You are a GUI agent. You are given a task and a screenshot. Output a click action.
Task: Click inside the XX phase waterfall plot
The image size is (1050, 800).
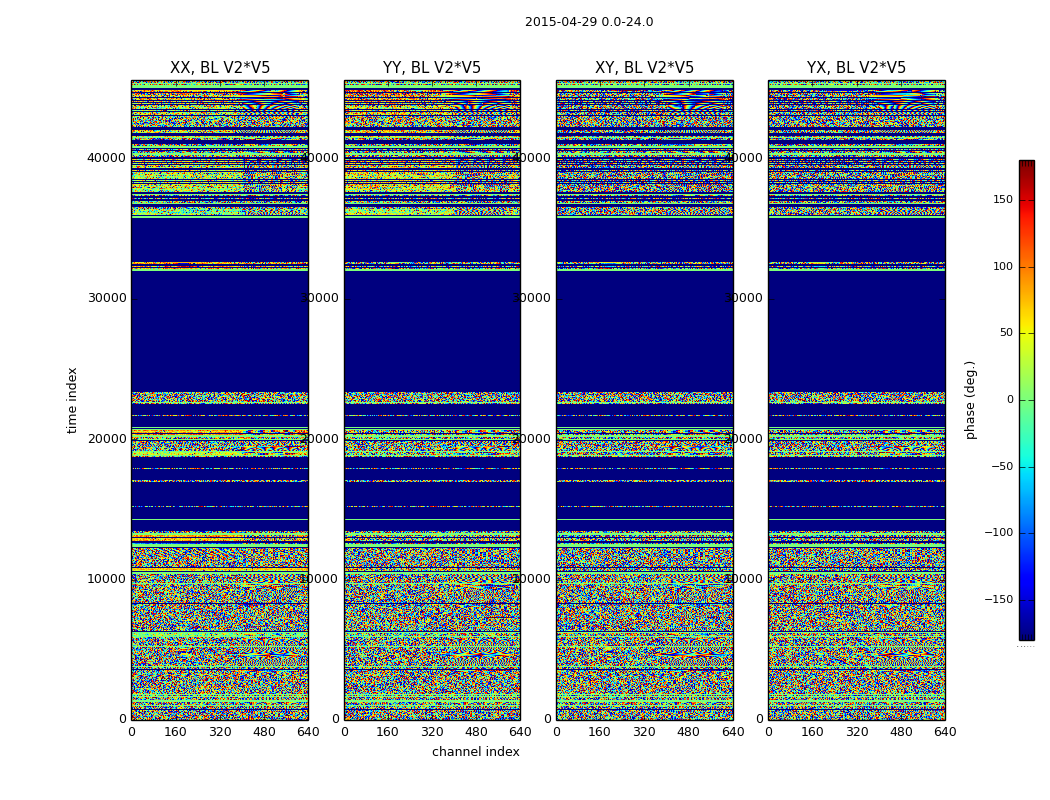[220, 400]
